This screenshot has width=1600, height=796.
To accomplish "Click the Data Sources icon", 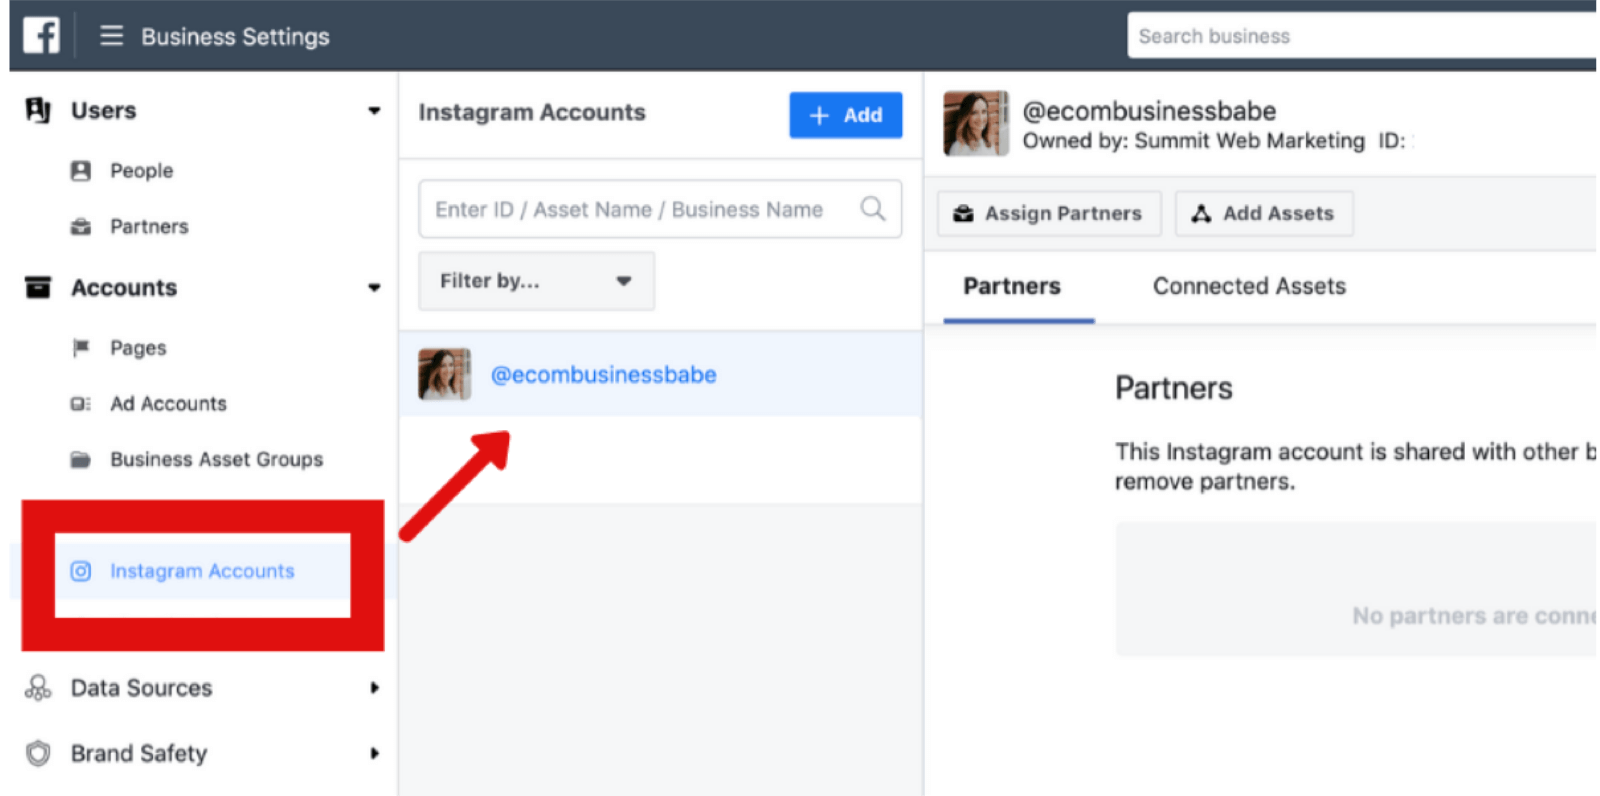I will 38,688.
